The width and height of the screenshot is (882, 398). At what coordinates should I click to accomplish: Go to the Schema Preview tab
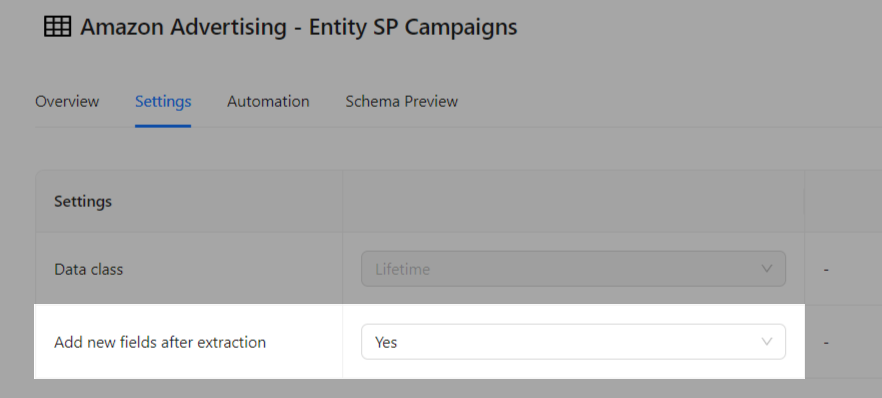click(402, 101)
